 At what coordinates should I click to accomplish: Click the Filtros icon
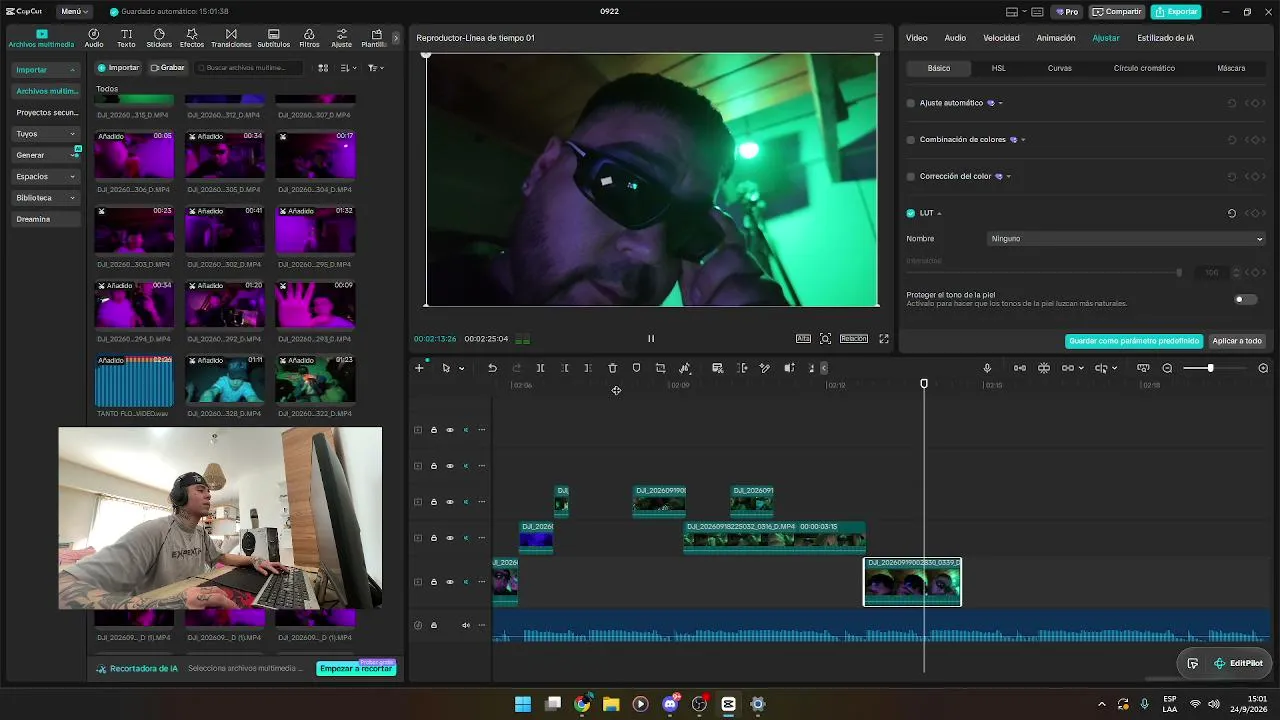click(x=309, y=38)
